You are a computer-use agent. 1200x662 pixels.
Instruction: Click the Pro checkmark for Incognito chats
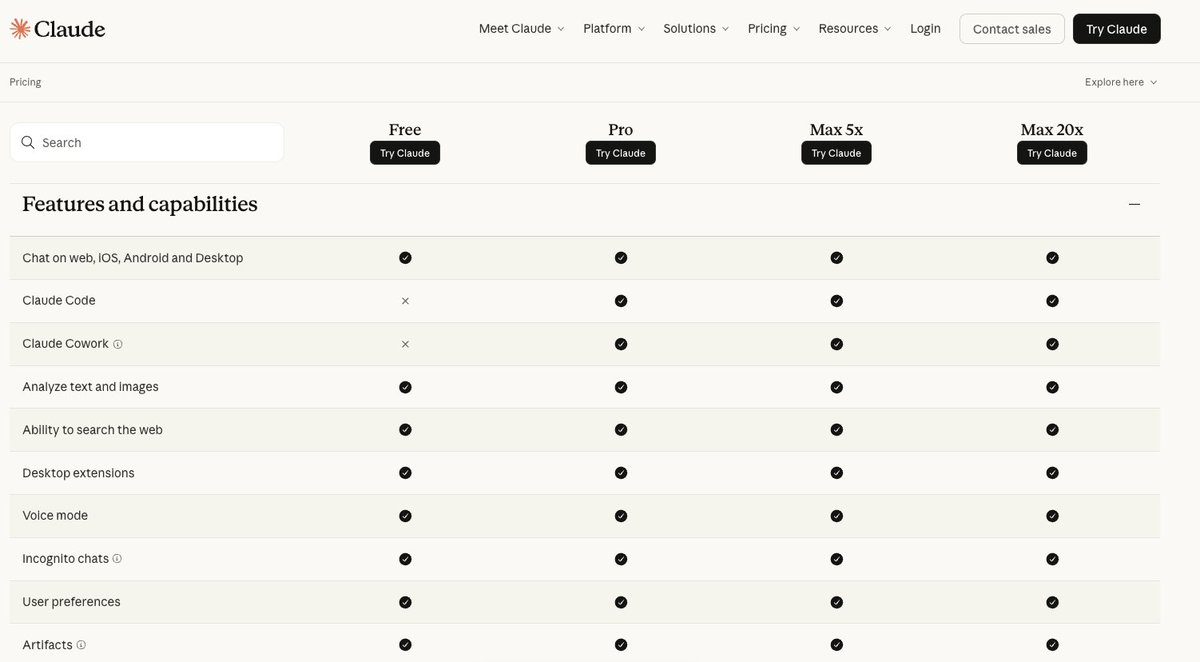pyautogui.click(x=621, y=559)
